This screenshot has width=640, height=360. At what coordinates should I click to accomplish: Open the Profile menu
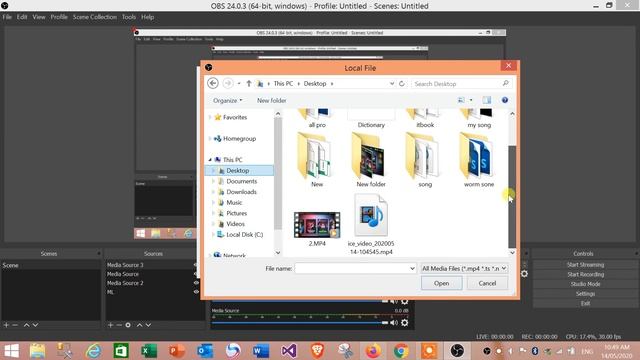pos(59,17)
